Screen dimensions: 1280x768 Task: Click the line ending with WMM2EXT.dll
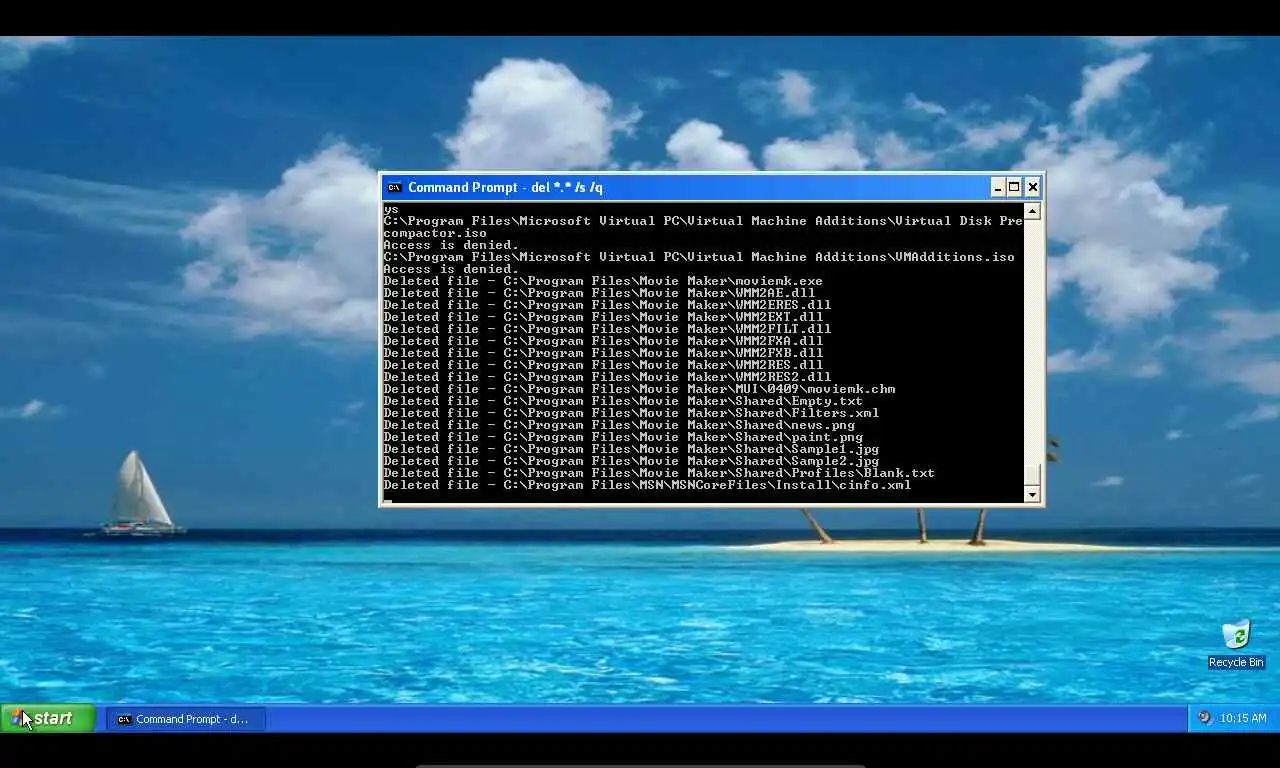[x=603, y=317]
